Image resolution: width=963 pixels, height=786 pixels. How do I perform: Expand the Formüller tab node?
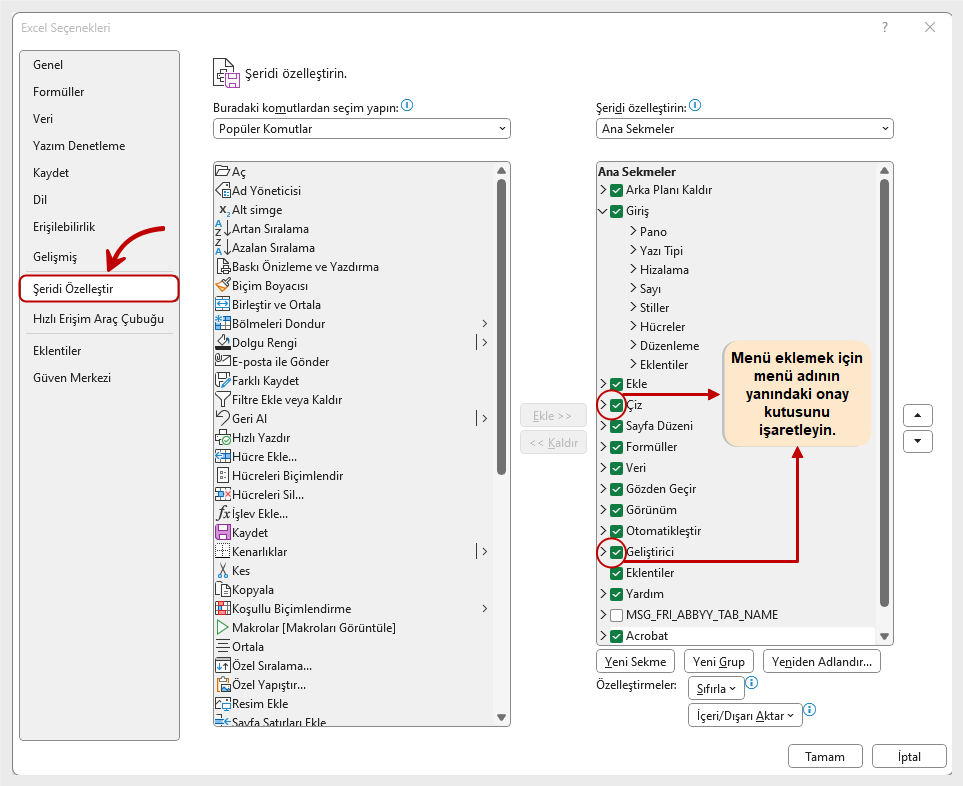603,446
